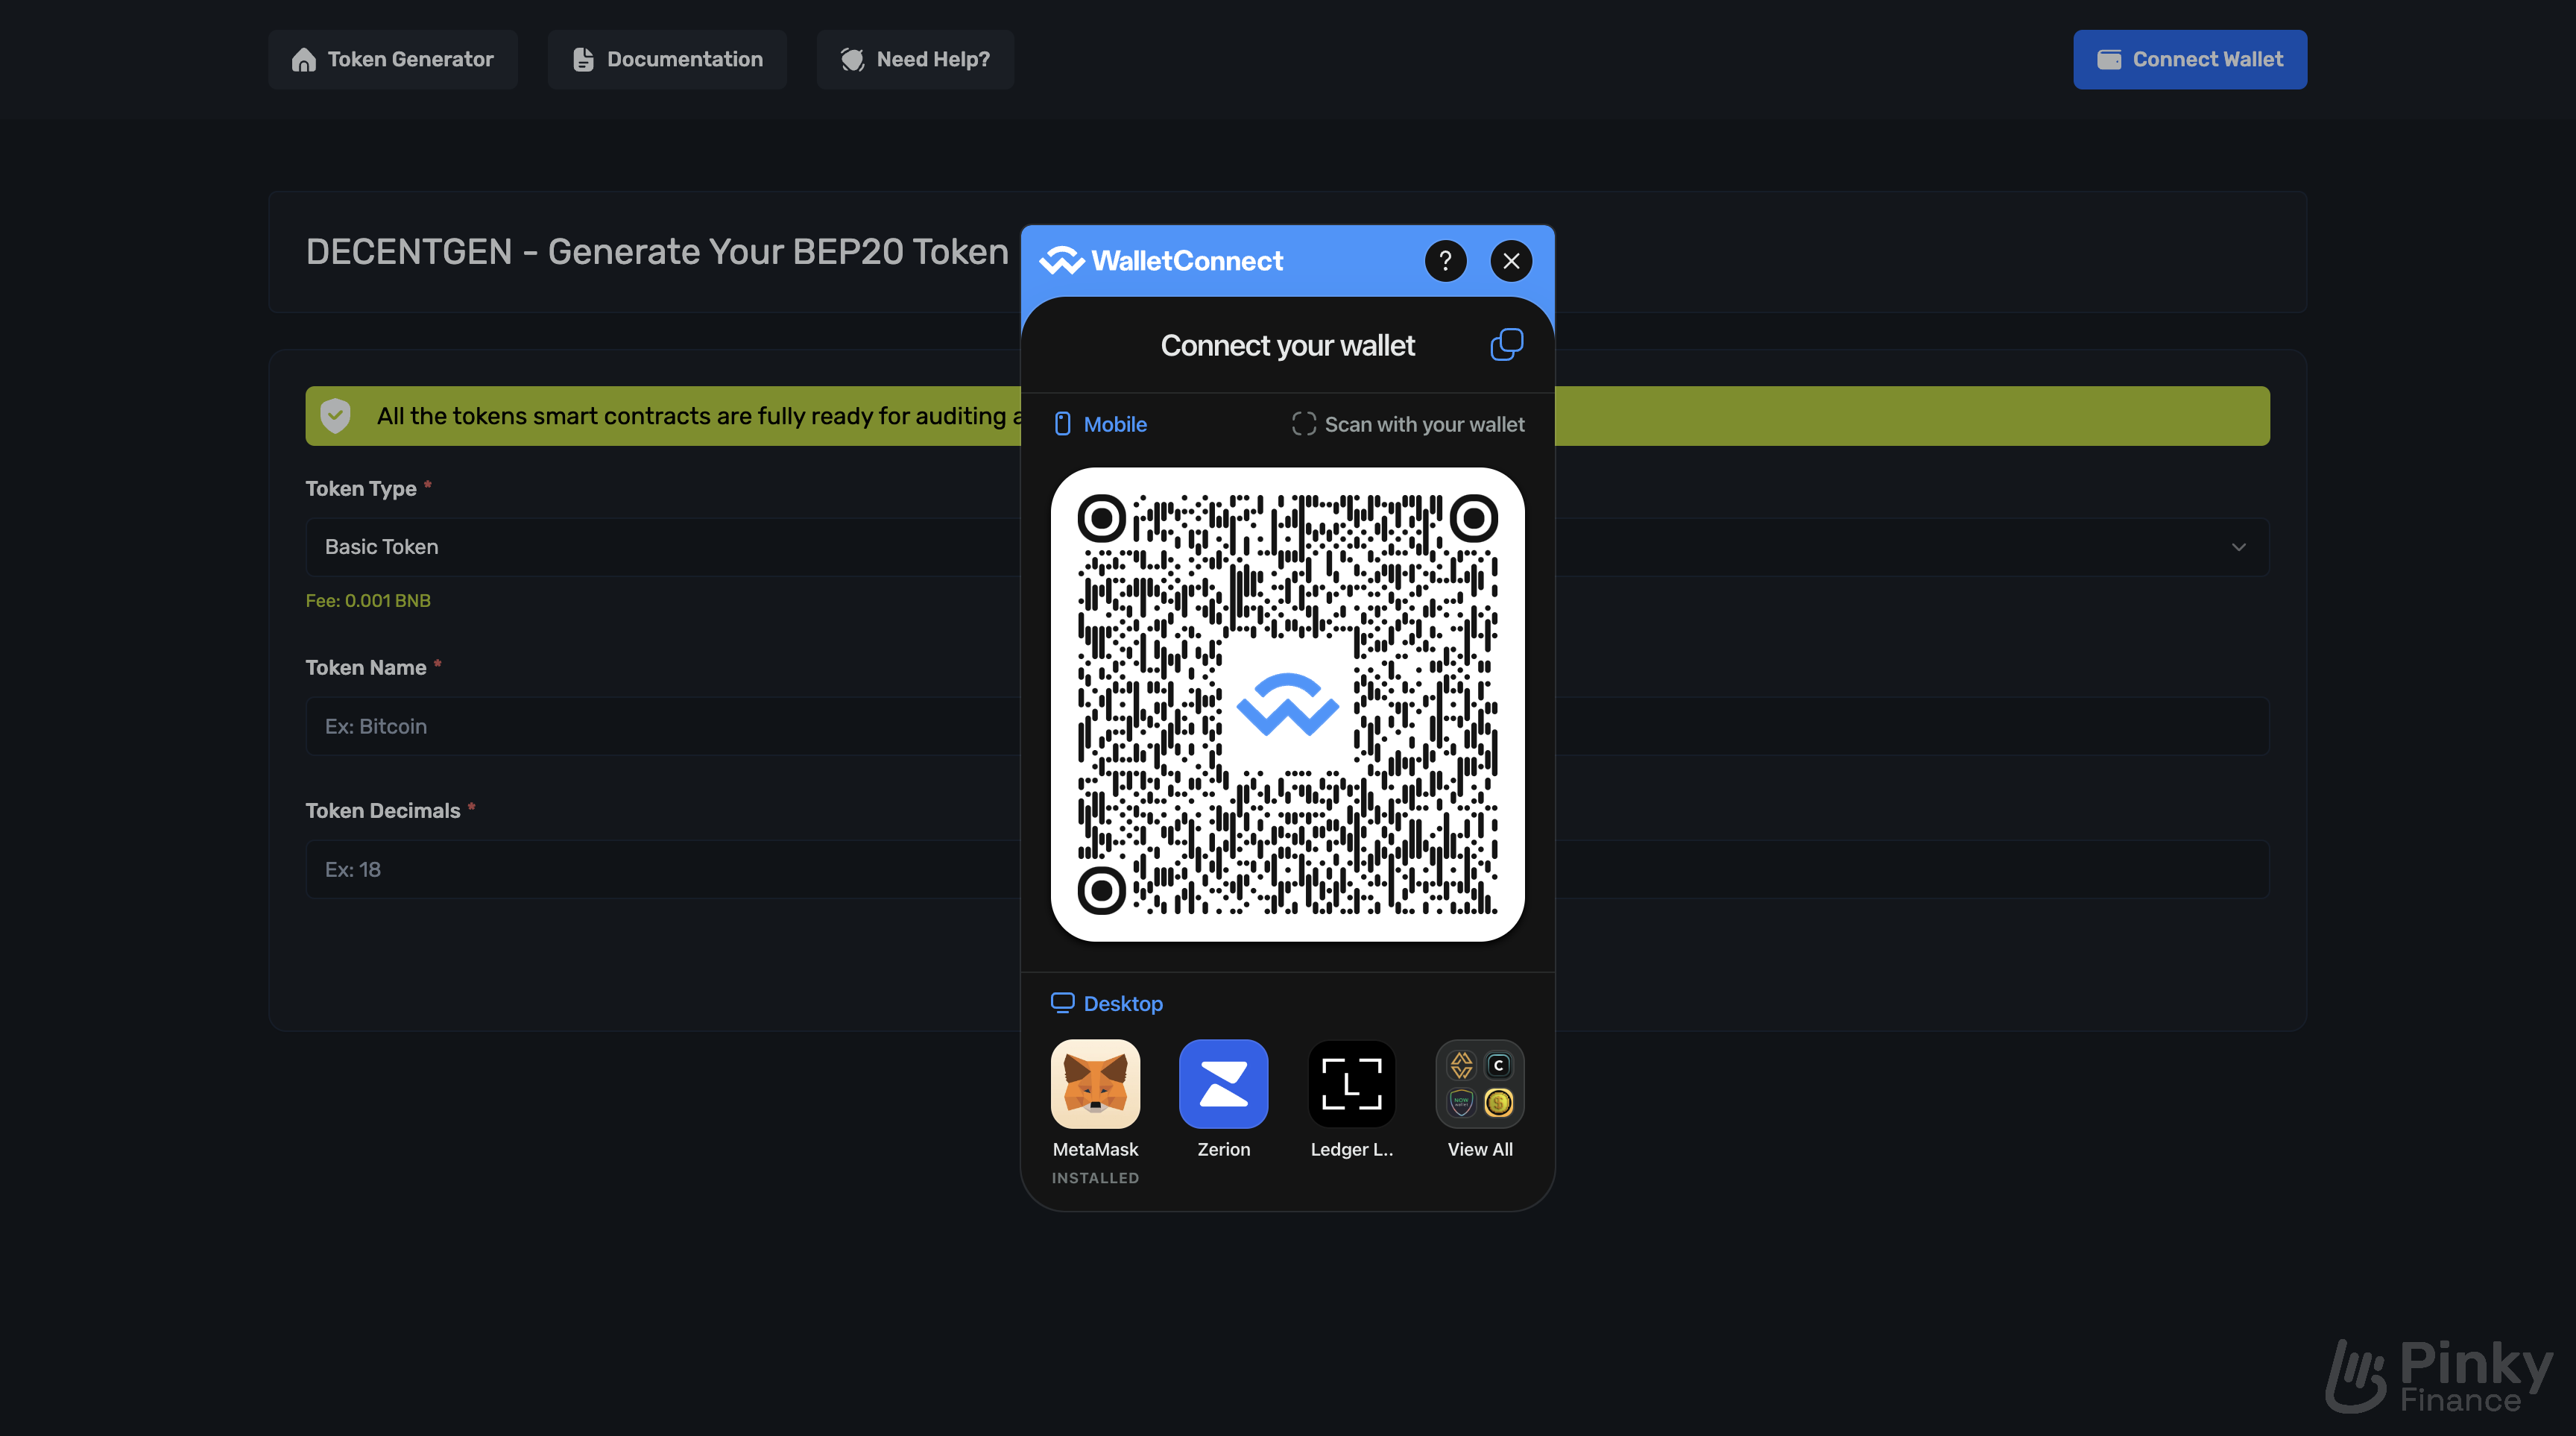Click the document icon beside Documentation
The width and height of the screenshot is (2576, 1436).
pos(583,60)
